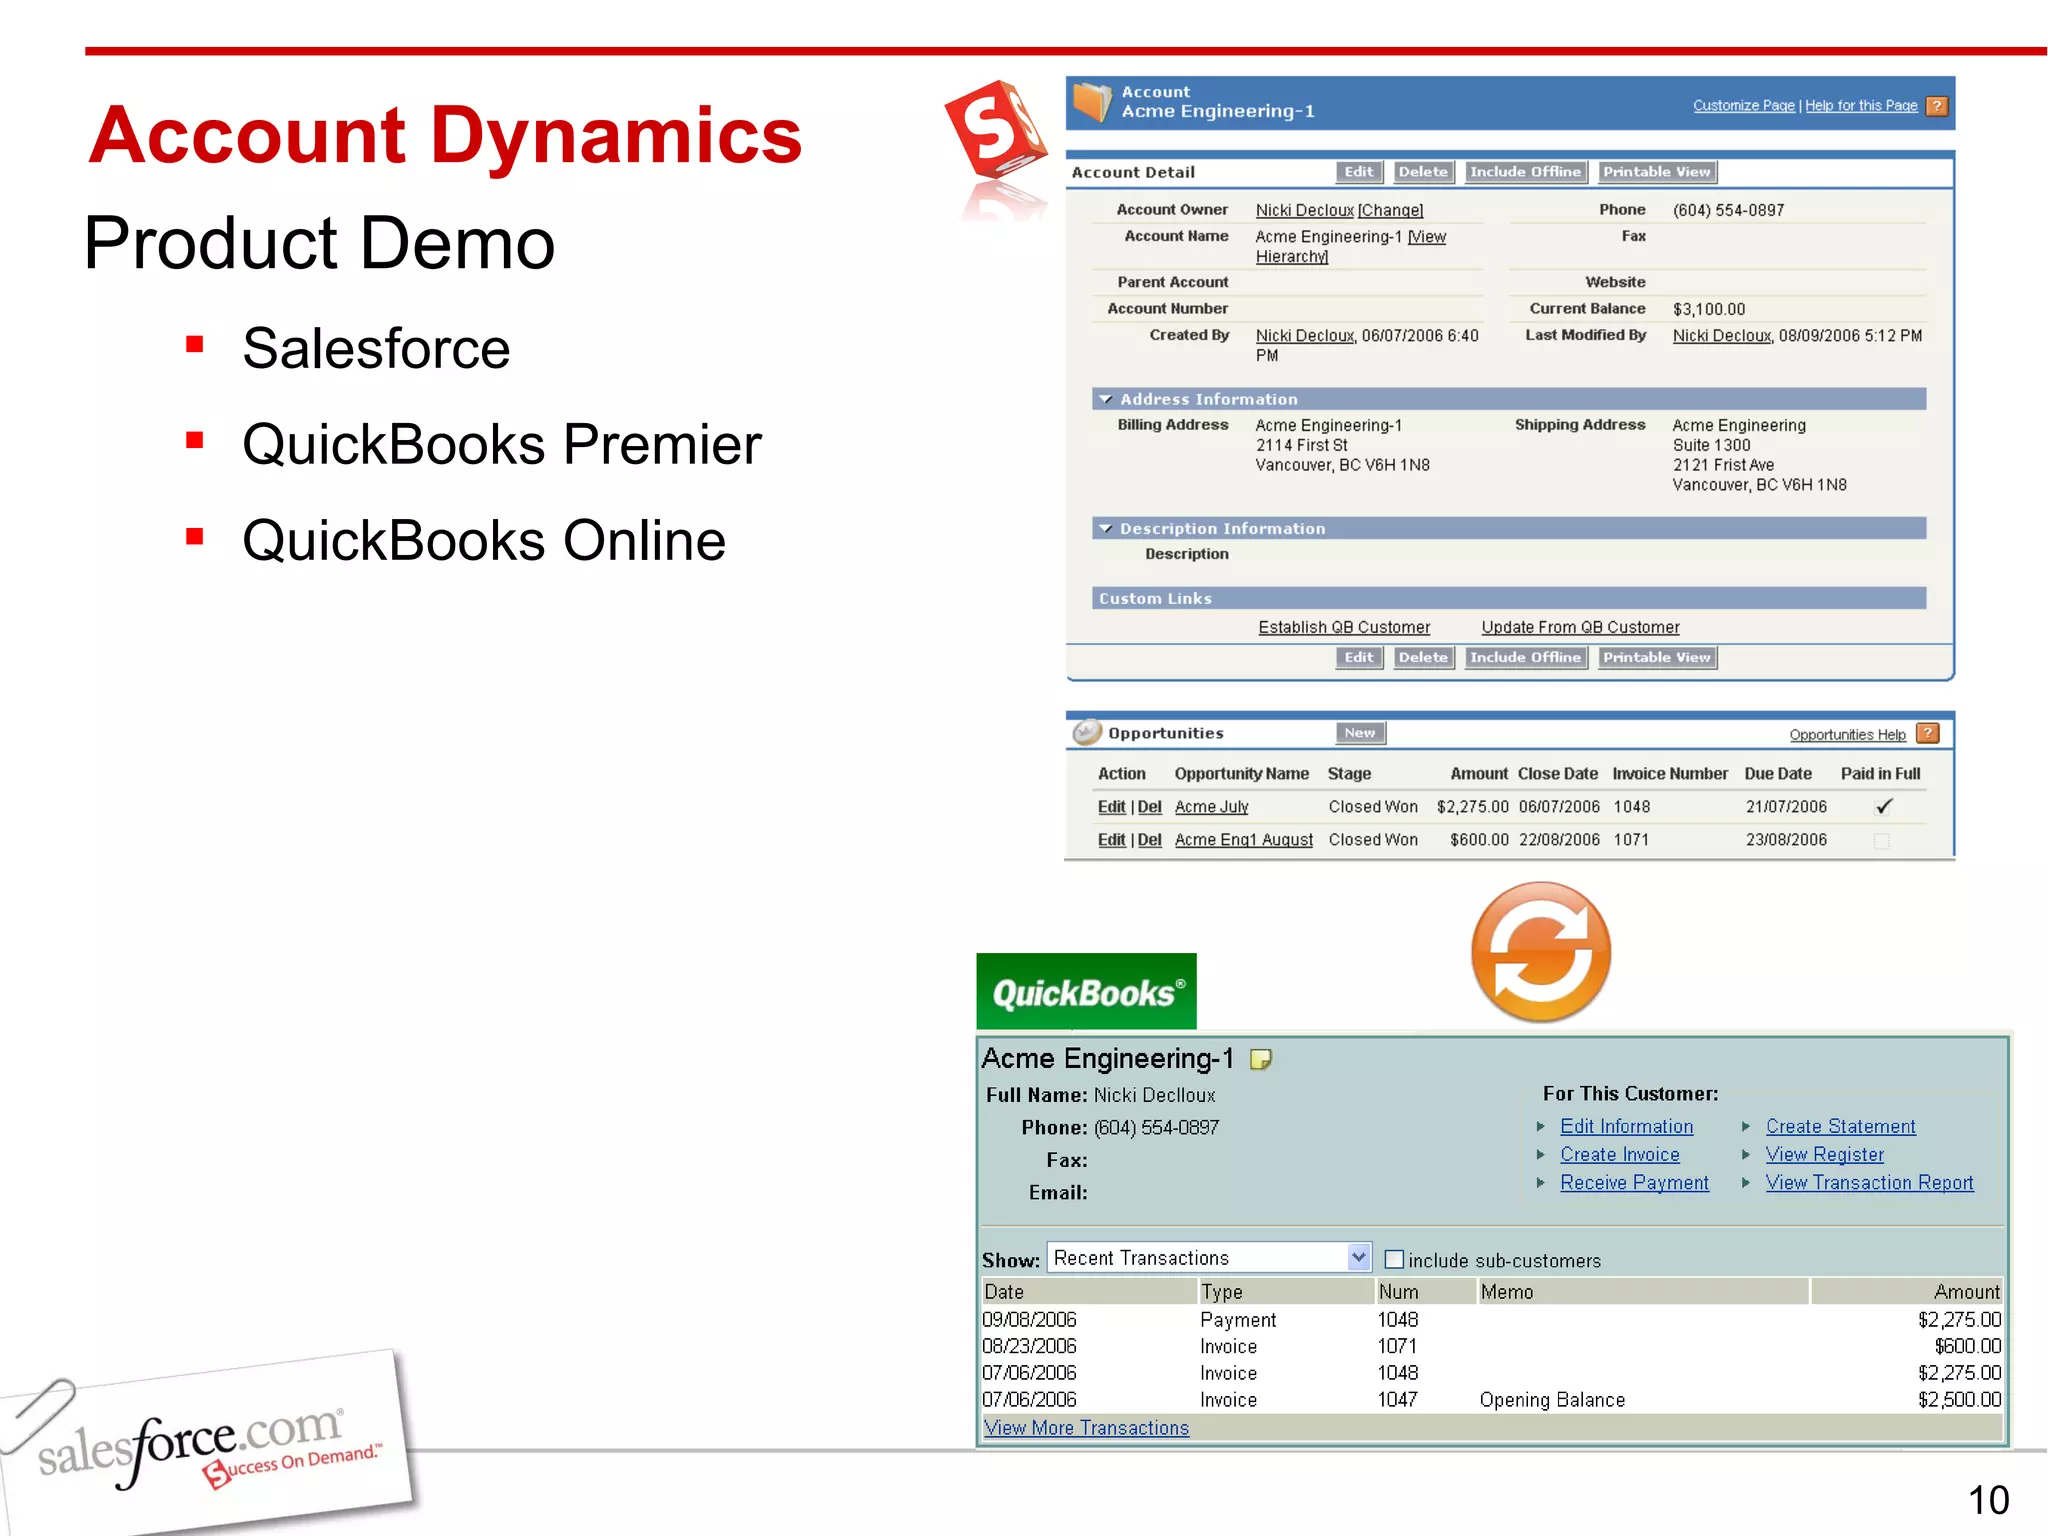Click the Establish QB Customer link

[x=1344, y=628]
